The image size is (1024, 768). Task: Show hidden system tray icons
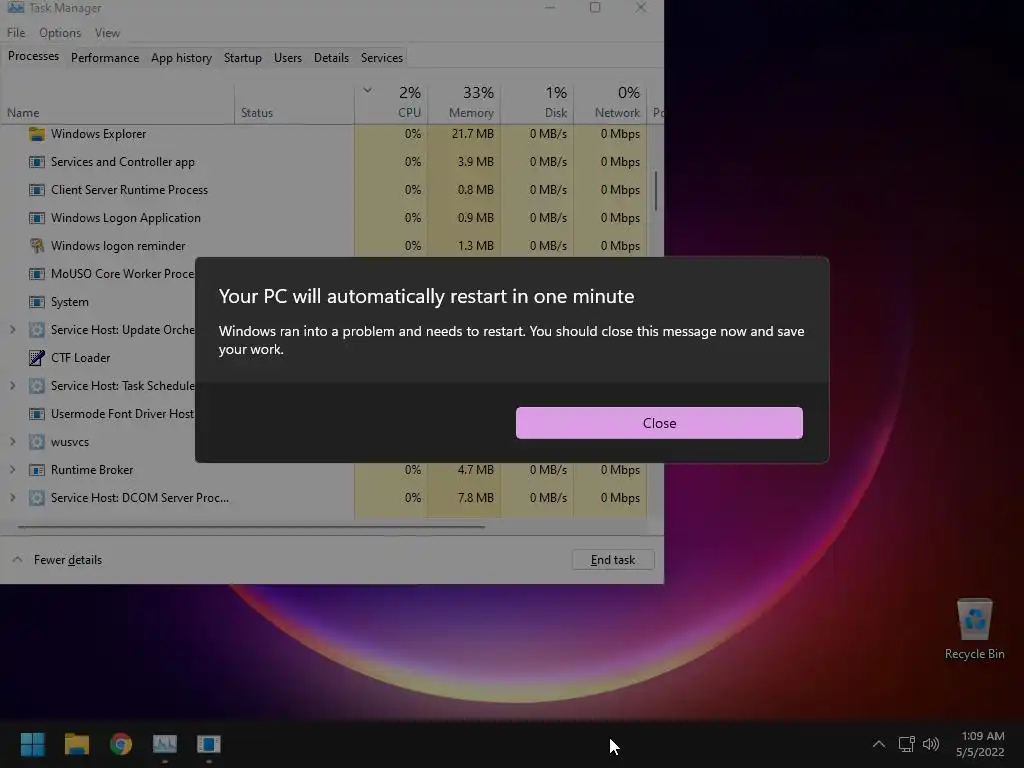[x=879, y=744]
